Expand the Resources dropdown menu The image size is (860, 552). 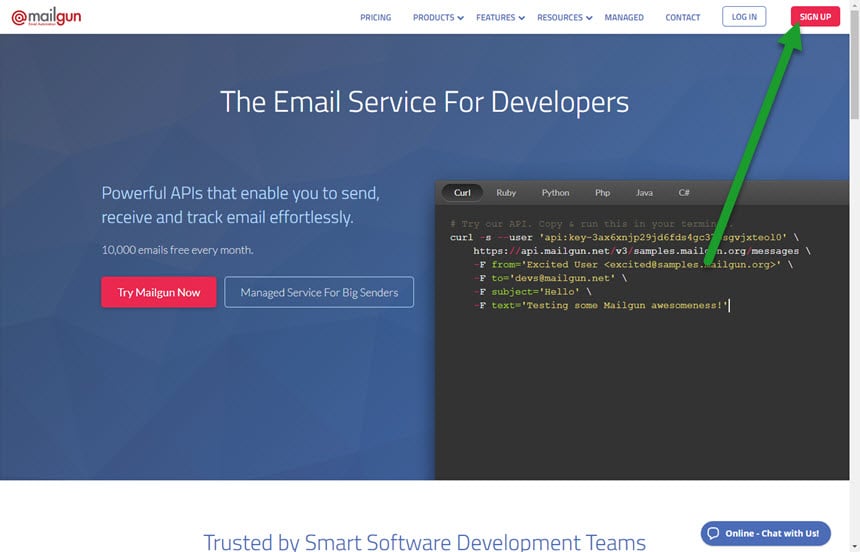564,18
